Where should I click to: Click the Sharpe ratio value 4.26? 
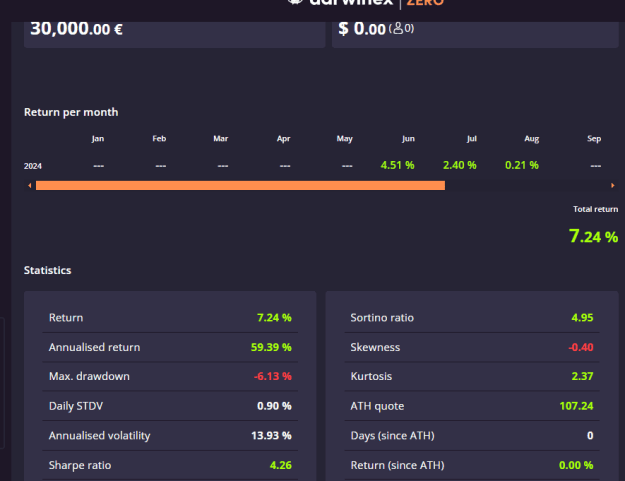tap(281, 465)
